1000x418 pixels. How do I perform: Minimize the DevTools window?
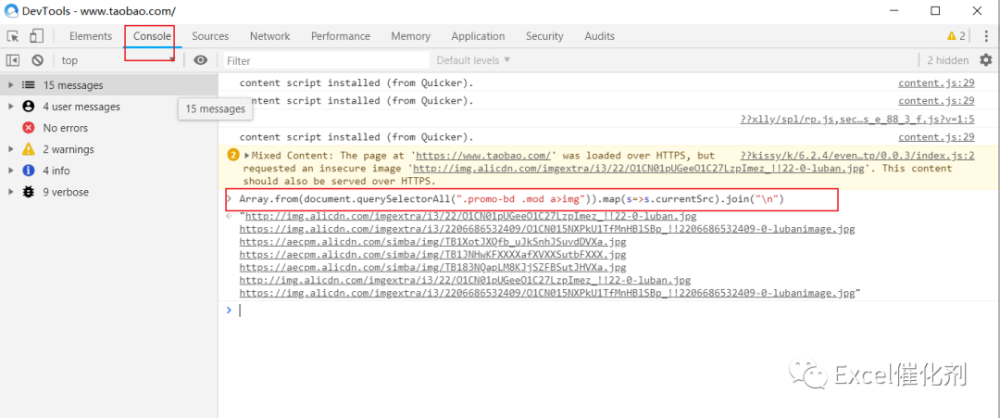pyautogui.click(x=893, y=11)
